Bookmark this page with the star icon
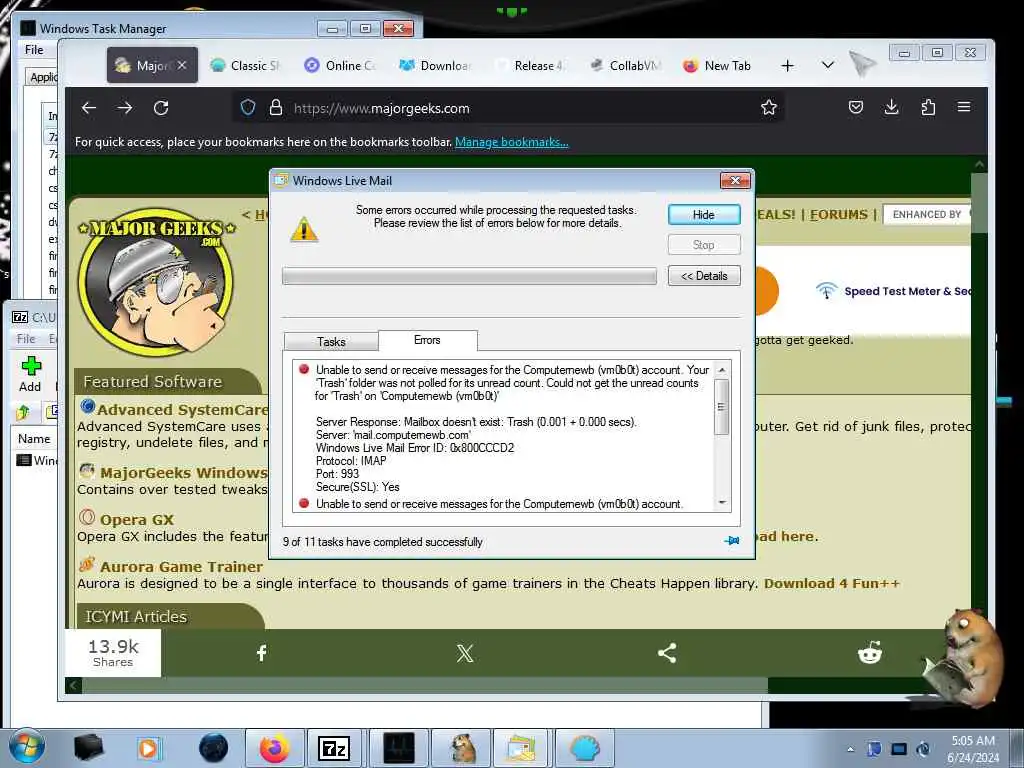Image resolution: width=1024 pixels, height=768 pixels. pos(769,108)
